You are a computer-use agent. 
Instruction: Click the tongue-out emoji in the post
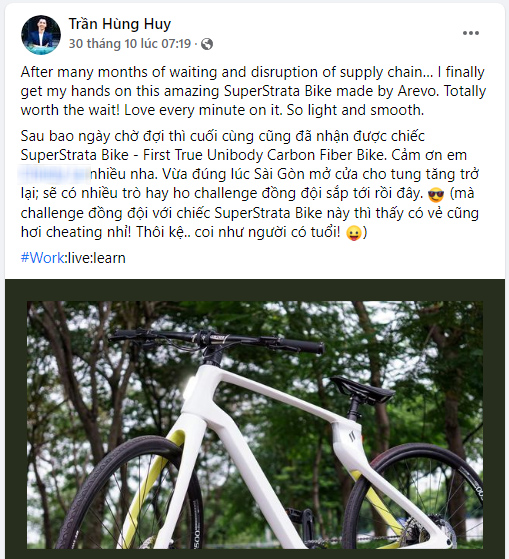point(354,233)
